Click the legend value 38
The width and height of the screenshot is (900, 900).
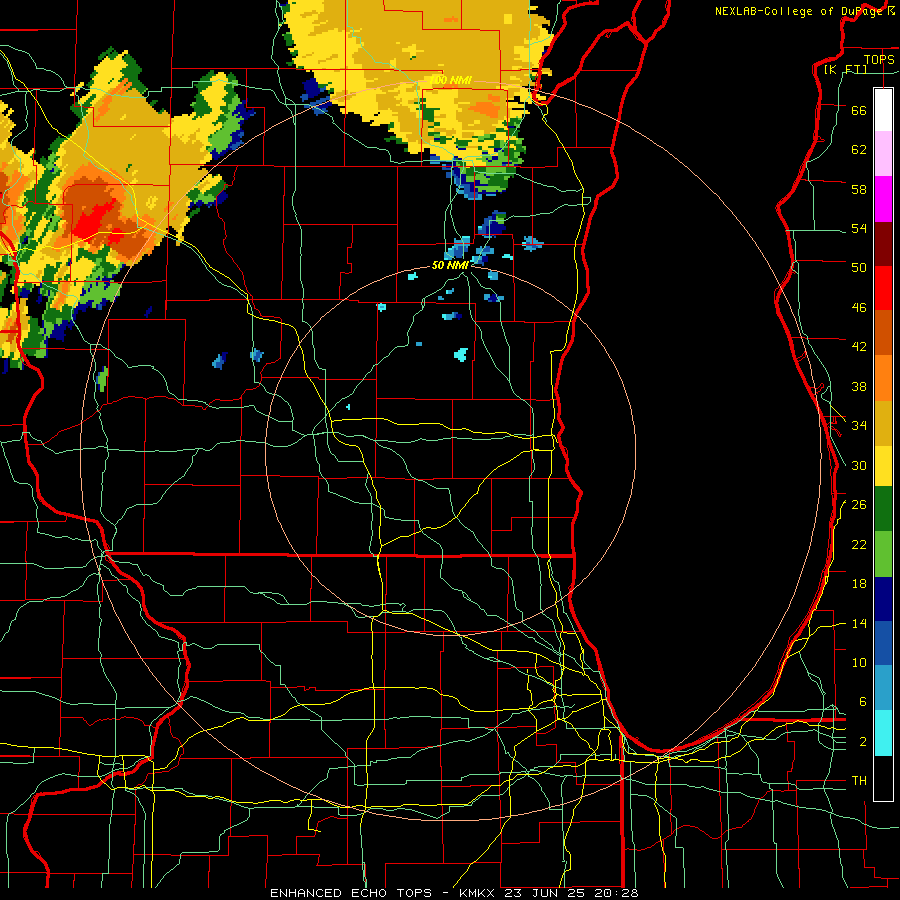pos(859,386)
